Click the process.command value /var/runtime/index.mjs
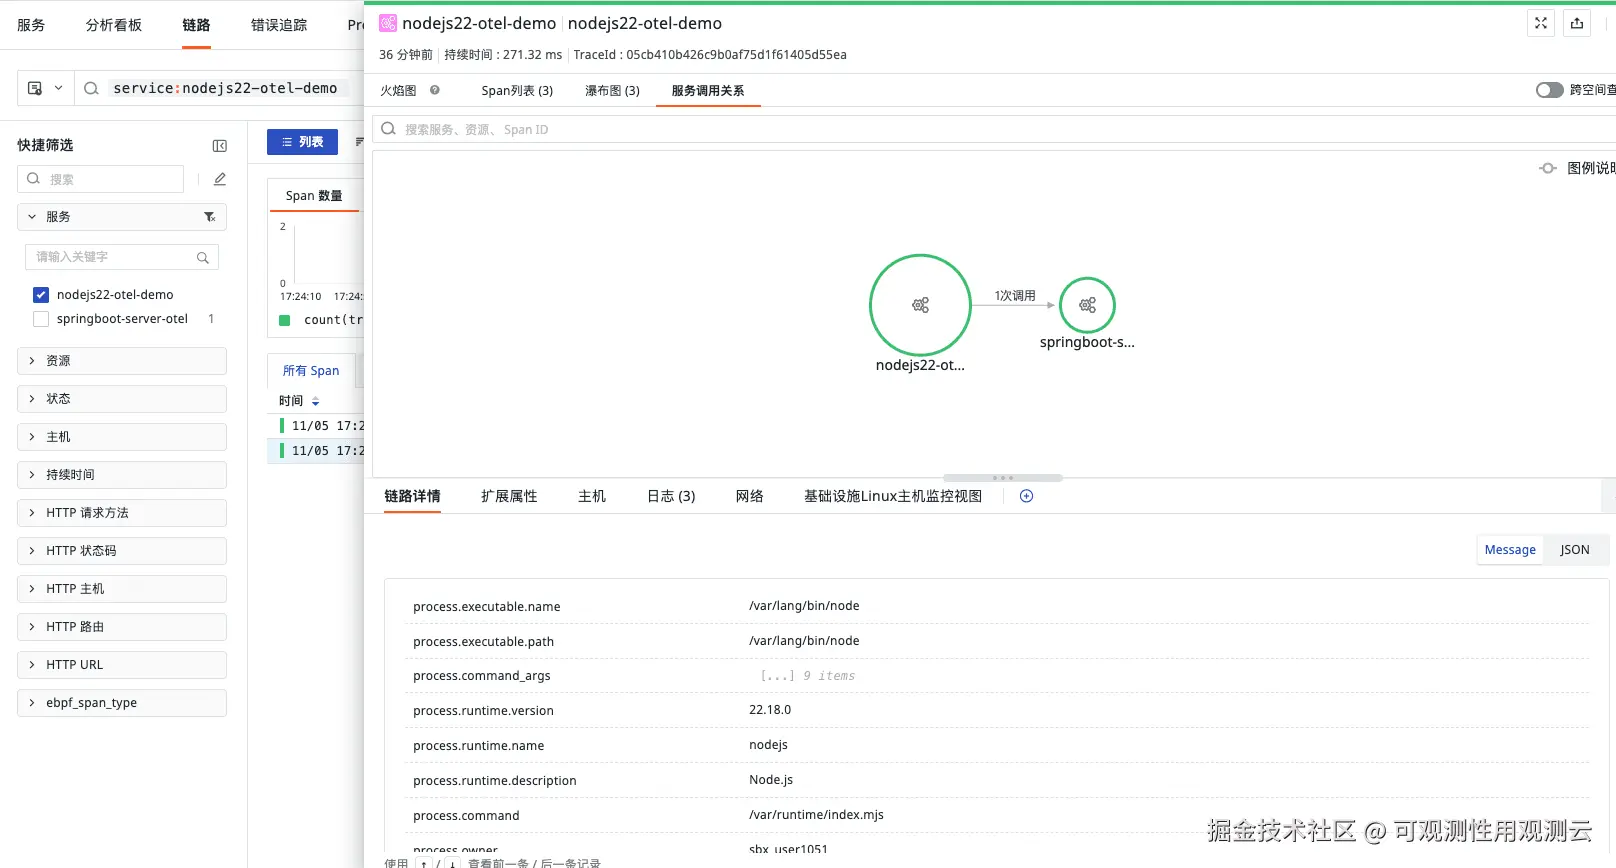 click(x=816, y=815)
